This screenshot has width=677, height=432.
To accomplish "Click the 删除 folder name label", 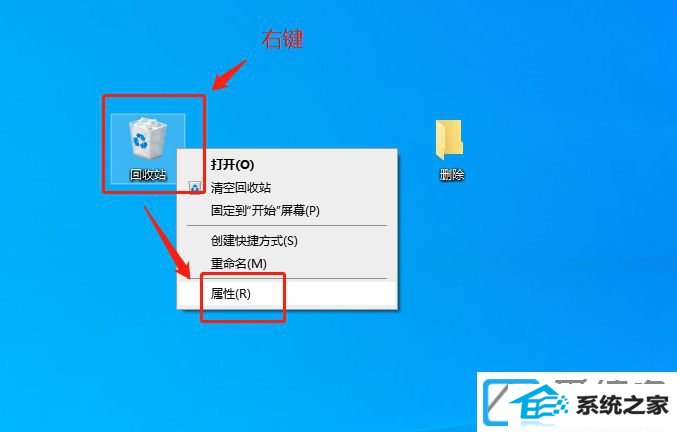I will click(452, 174).
